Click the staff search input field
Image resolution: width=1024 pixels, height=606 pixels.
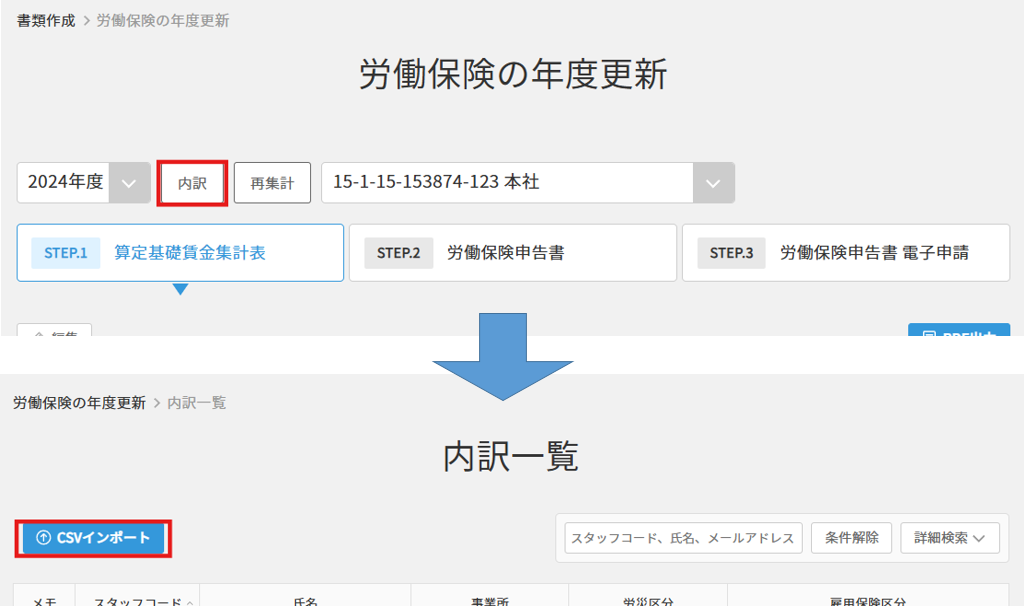tap(681, 537)
